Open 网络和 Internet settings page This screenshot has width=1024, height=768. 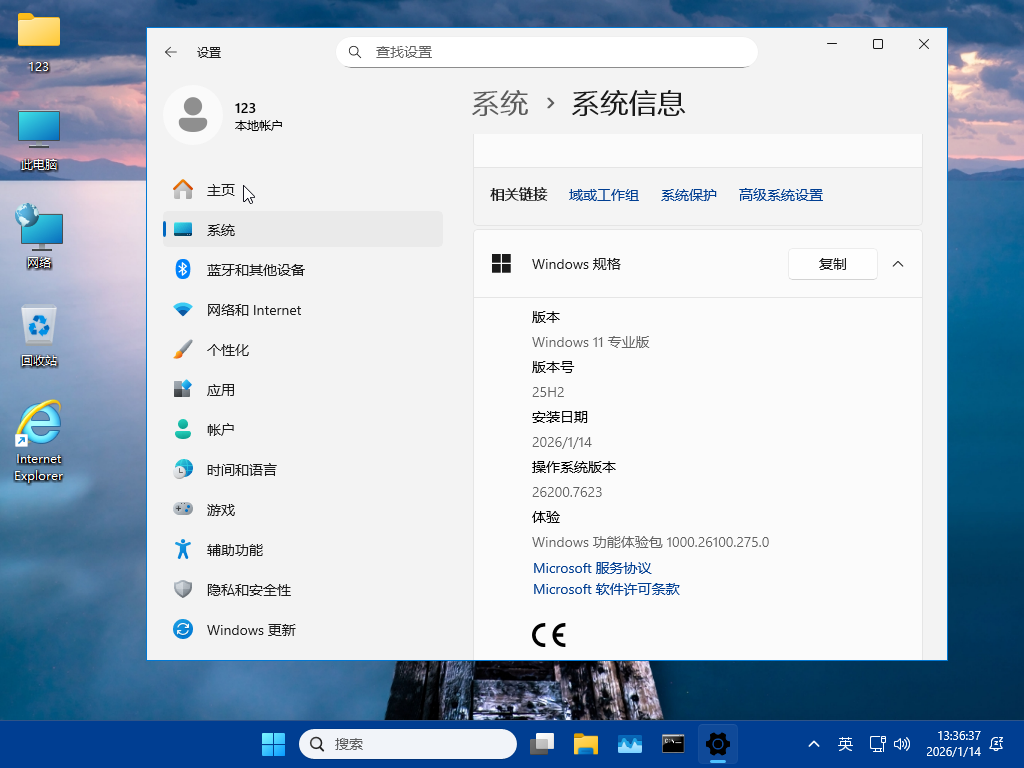point(253,310)
